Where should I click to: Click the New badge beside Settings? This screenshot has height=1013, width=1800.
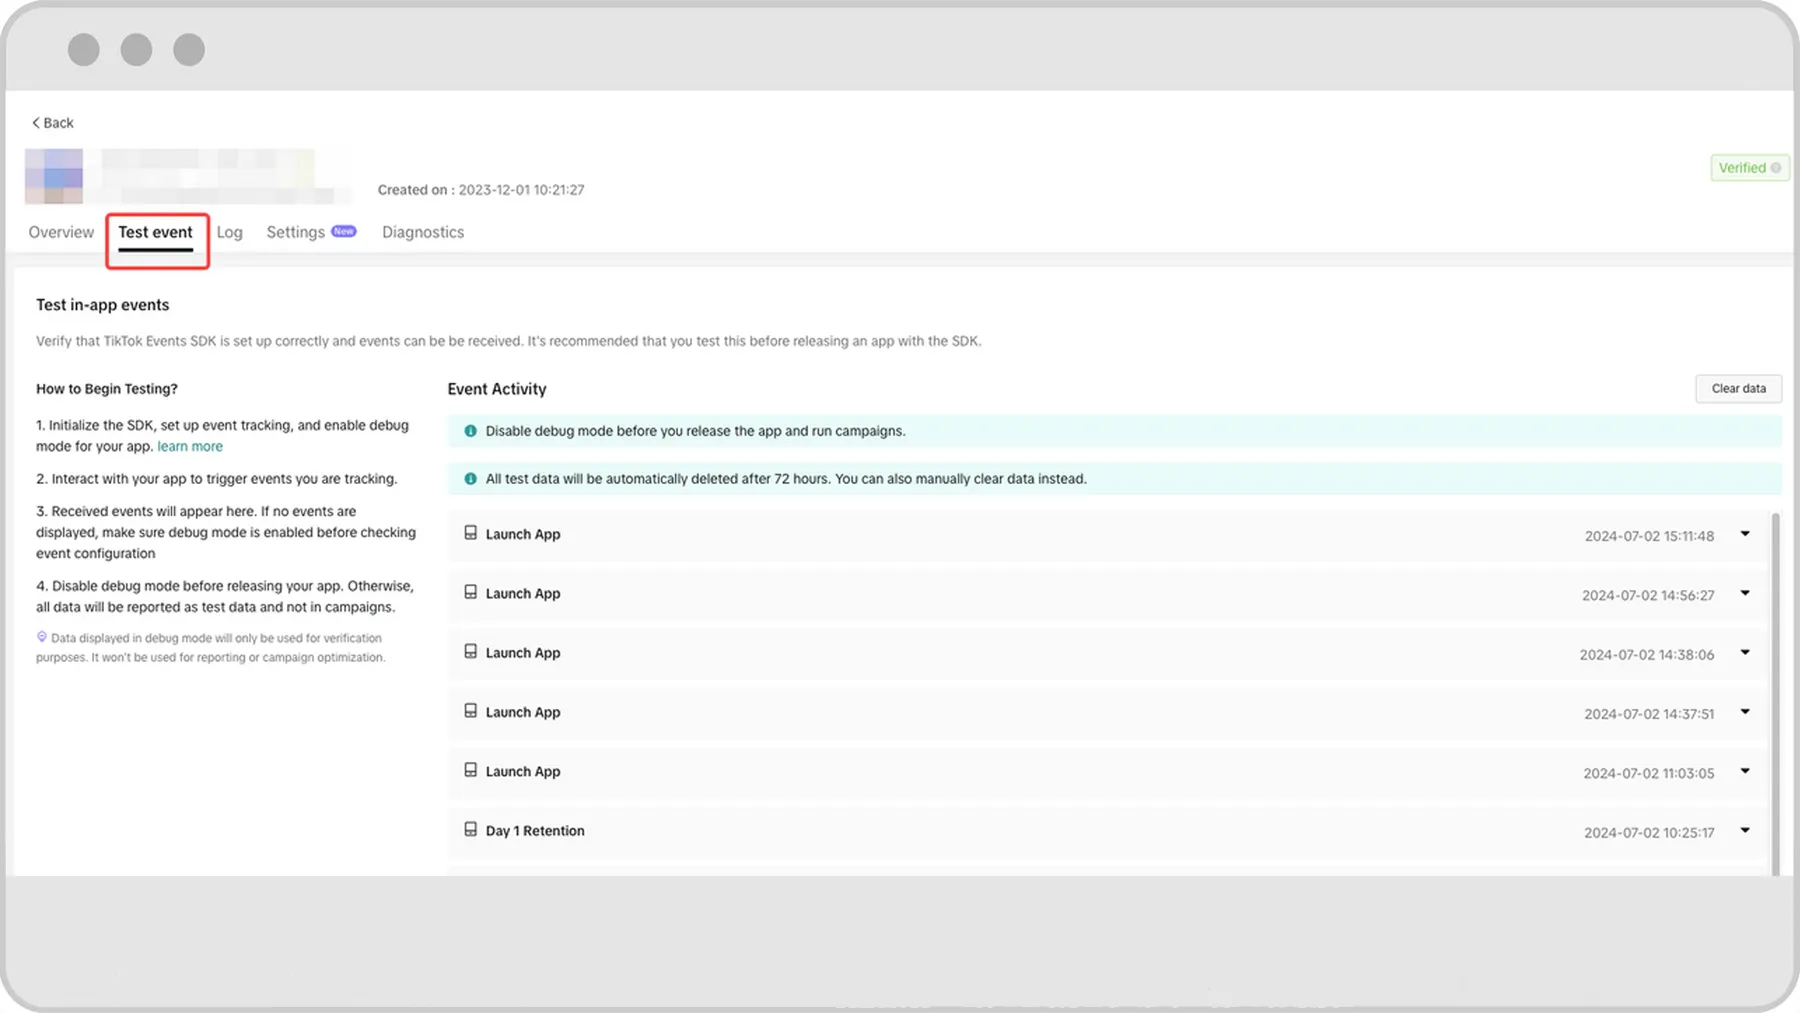pyautogui.click(x=344, y=231)
